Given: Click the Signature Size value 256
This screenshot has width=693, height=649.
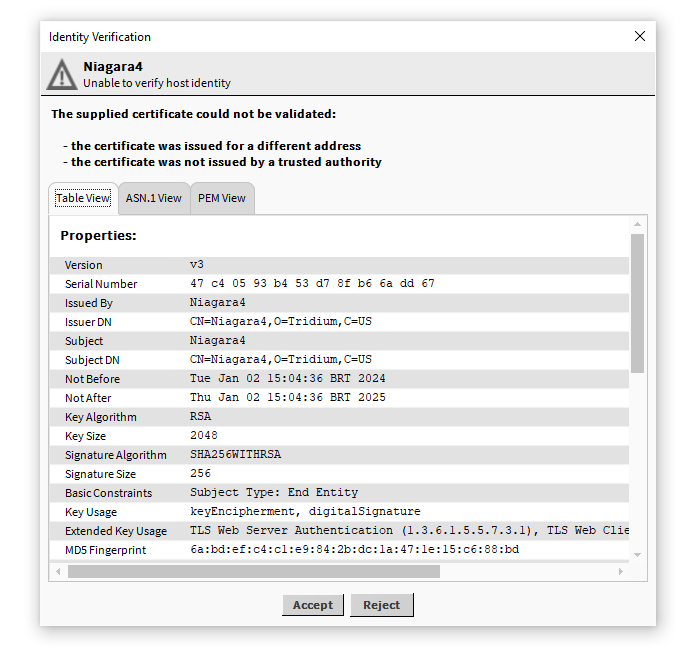Looking at the screenshot, I should (200, 473).
